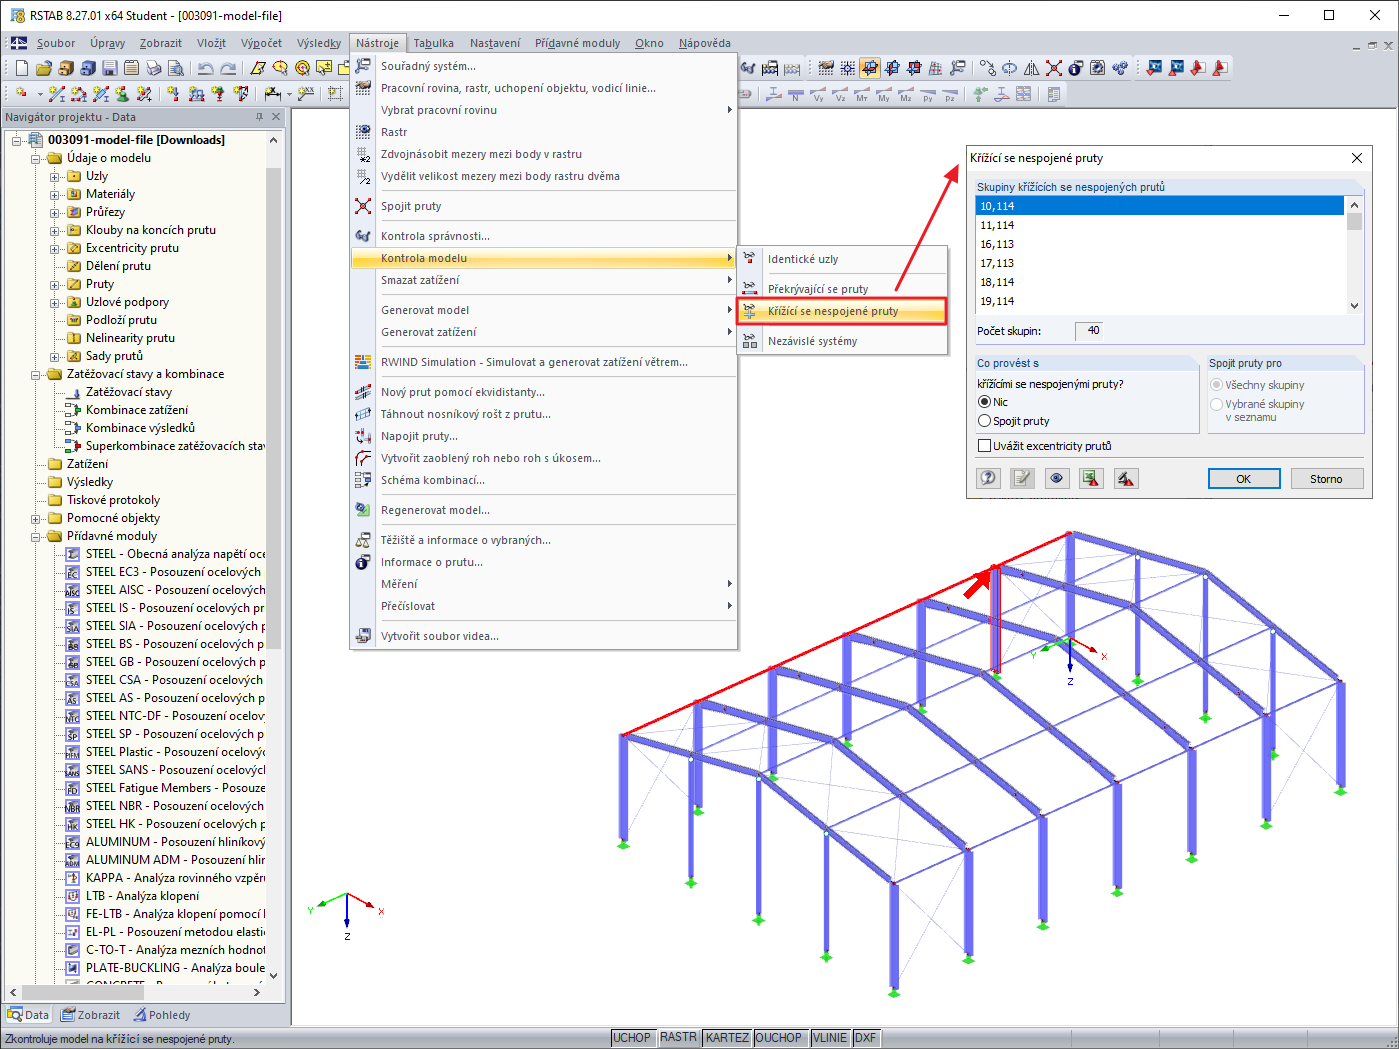Screen dimensions: 1399x1049
Task: Open a file with the folder toolbar icon
Action: (x=43, y=68)
